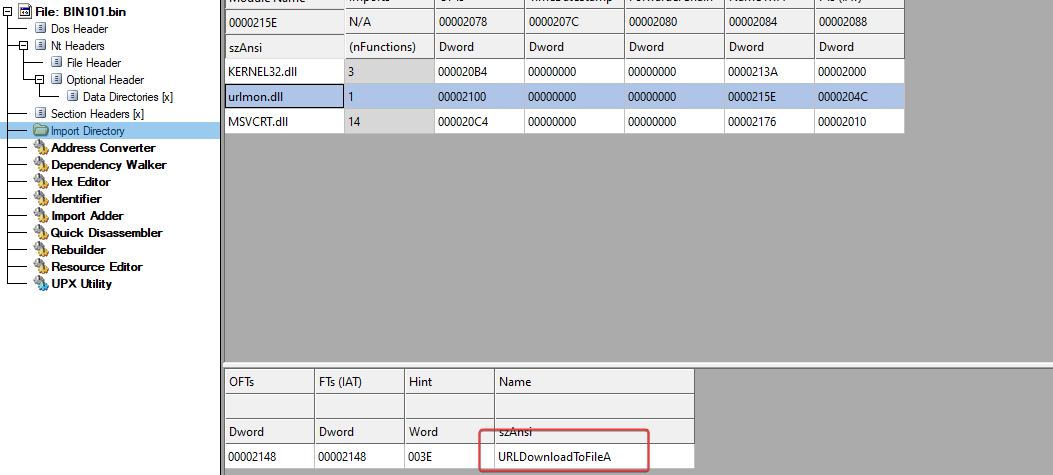Click the Hex Editor tool icon

[x=41, y=182]
